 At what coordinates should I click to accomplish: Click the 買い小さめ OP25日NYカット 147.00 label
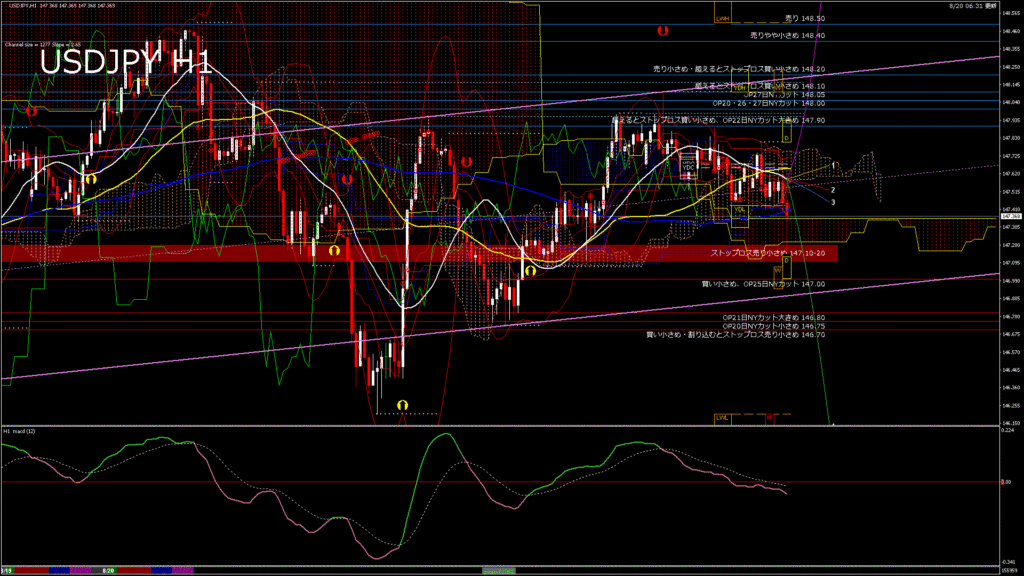(x=763, y=284)
